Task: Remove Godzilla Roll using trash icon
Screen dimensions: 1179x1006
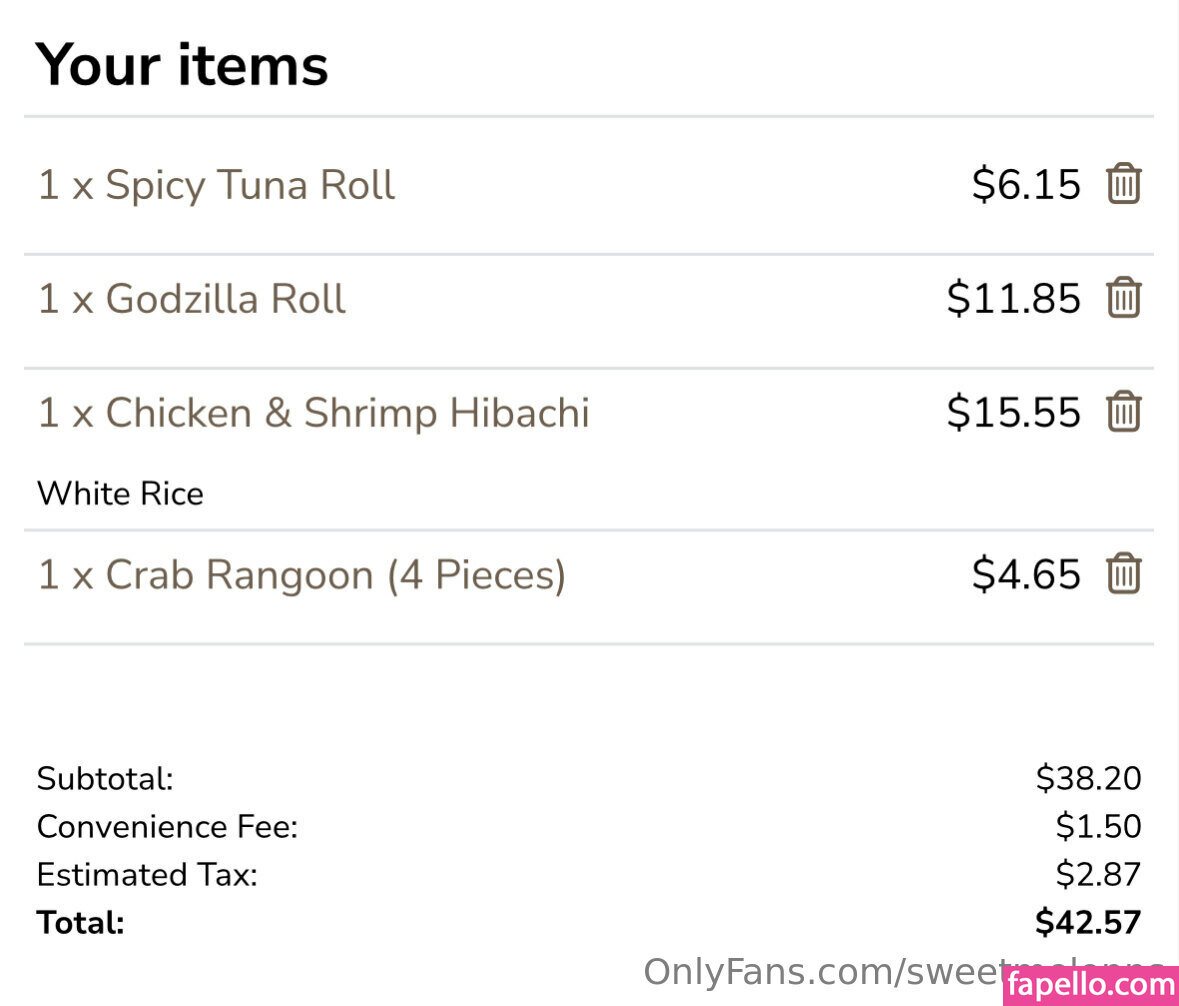Action: point(1123,299)
